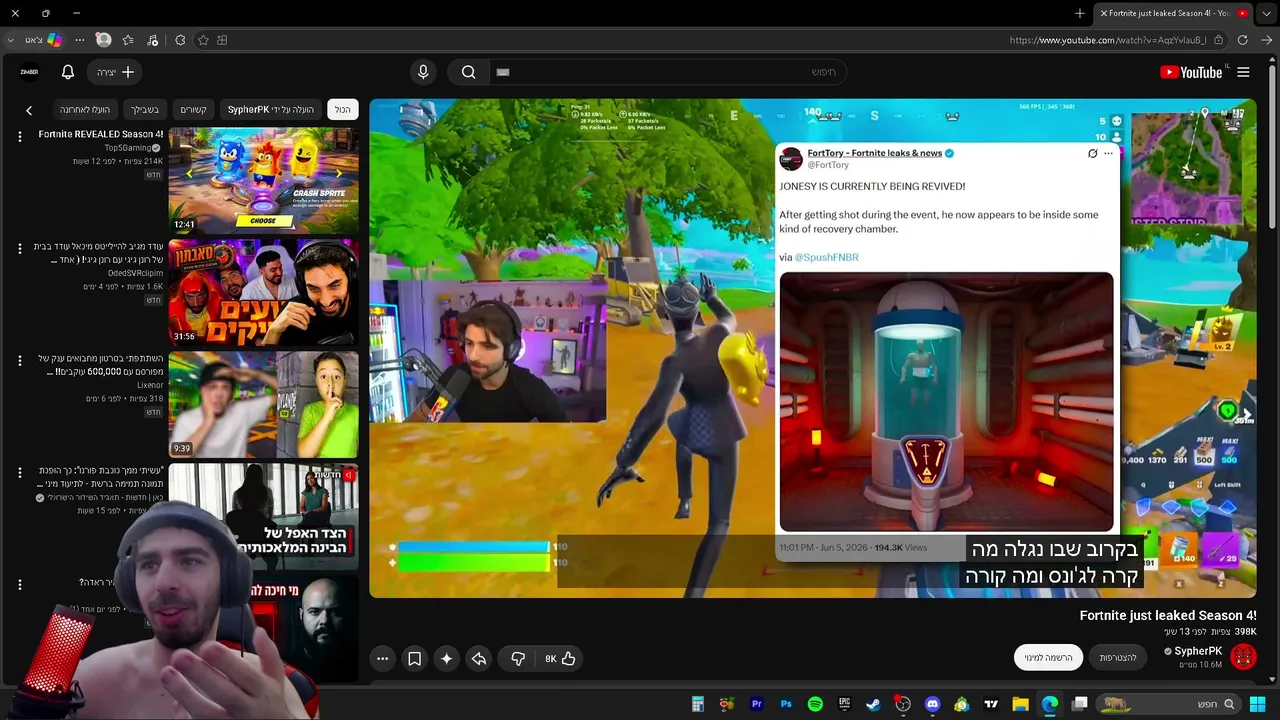Go forward with the browser arrow
Screen dimensions: 1280x720
[1266, 40]
